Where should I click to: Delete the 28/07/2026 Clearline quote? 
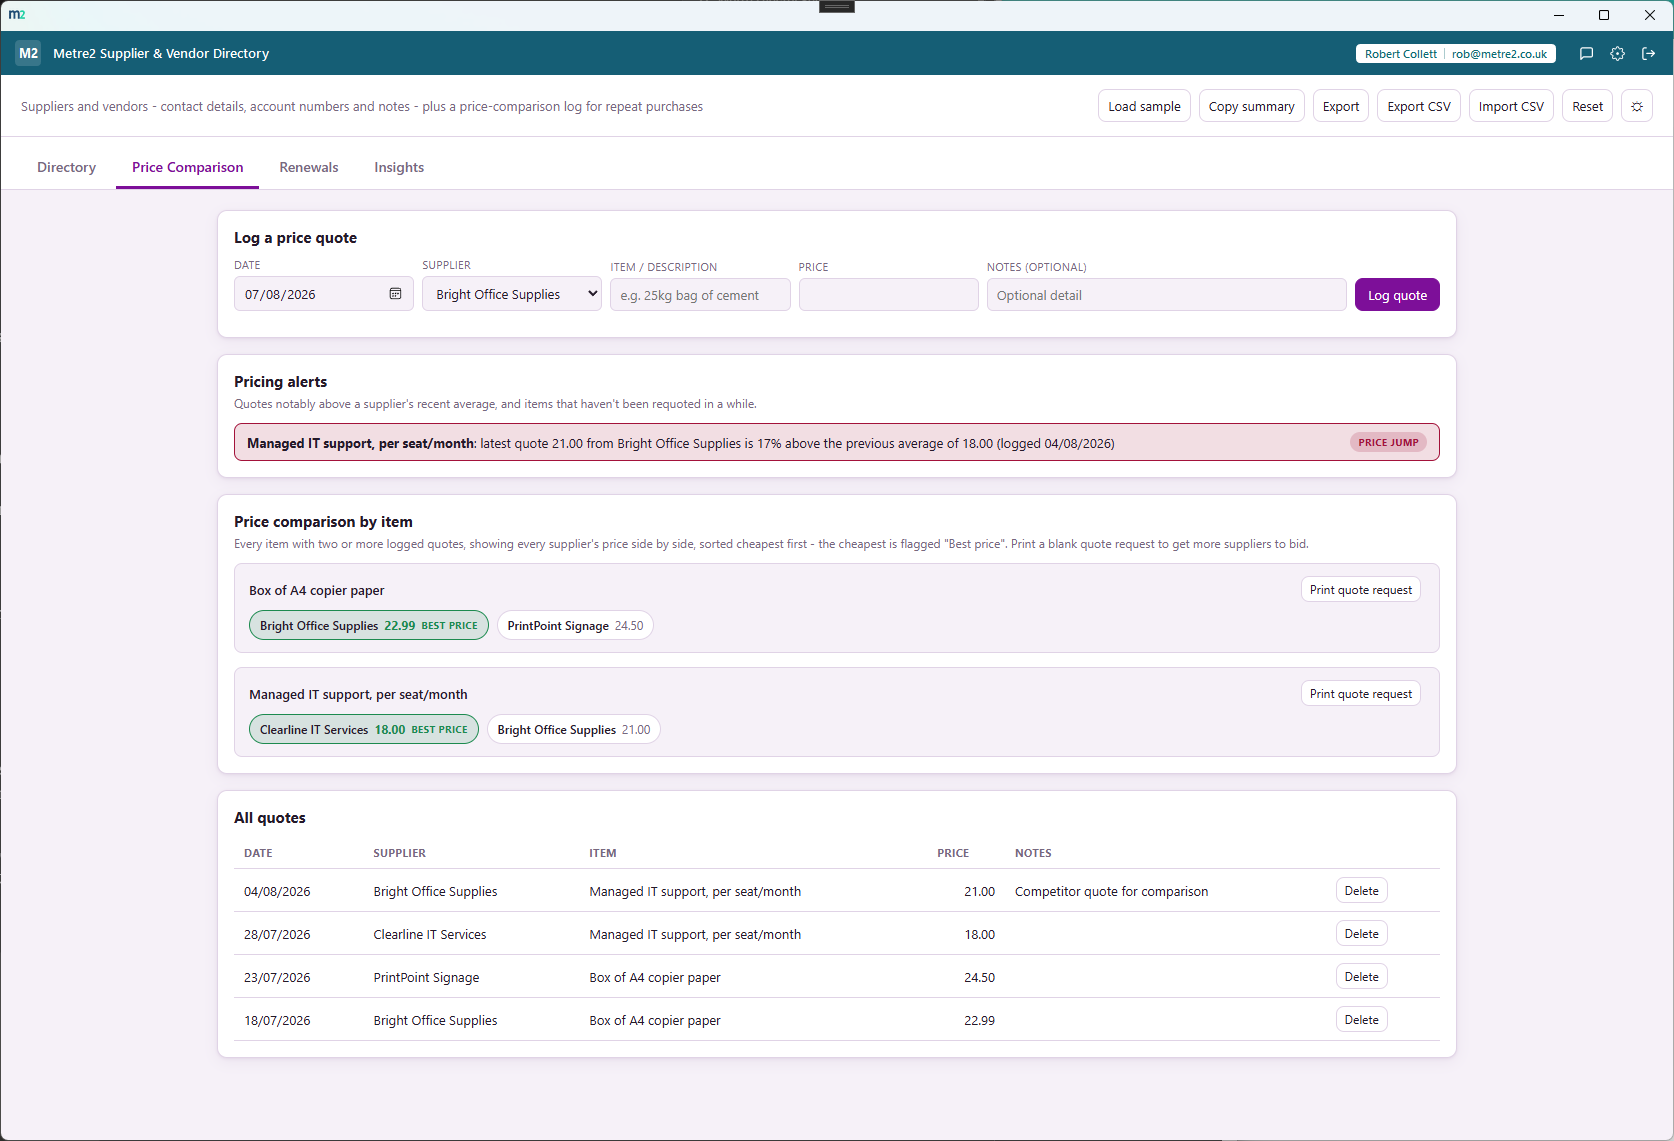tap(1361, 934)
